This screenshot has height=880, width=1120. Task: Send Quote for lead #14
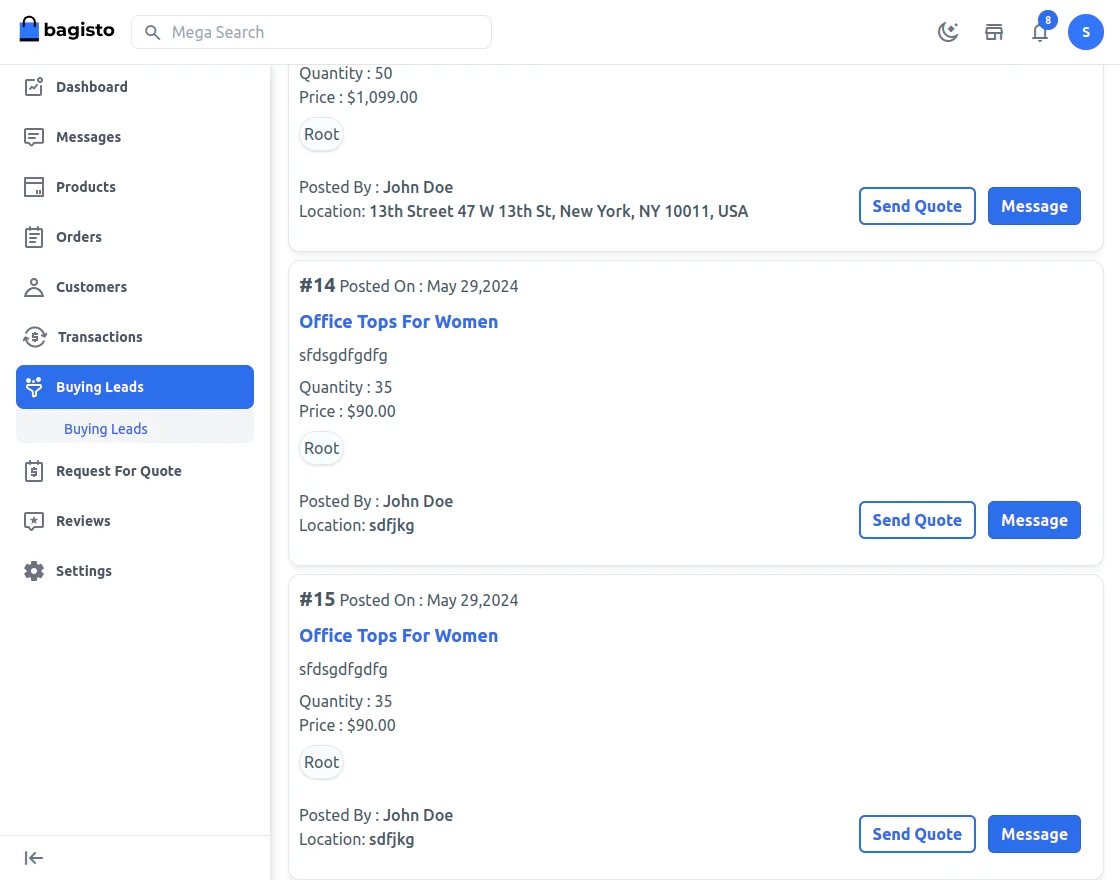pyautogui.click(x=917, y=520)
